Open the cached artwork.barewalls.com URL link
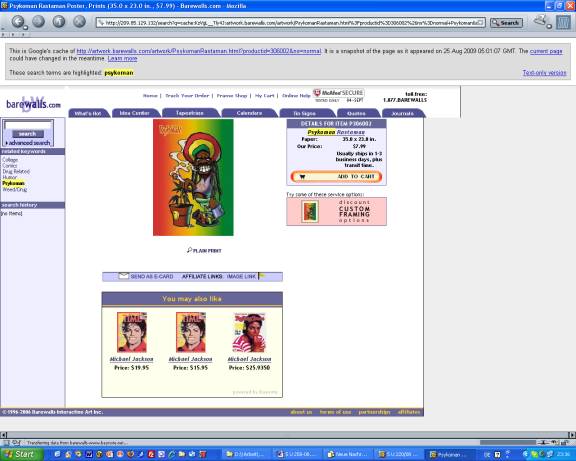Screen dimensions: 576x461 pos(199,51)
